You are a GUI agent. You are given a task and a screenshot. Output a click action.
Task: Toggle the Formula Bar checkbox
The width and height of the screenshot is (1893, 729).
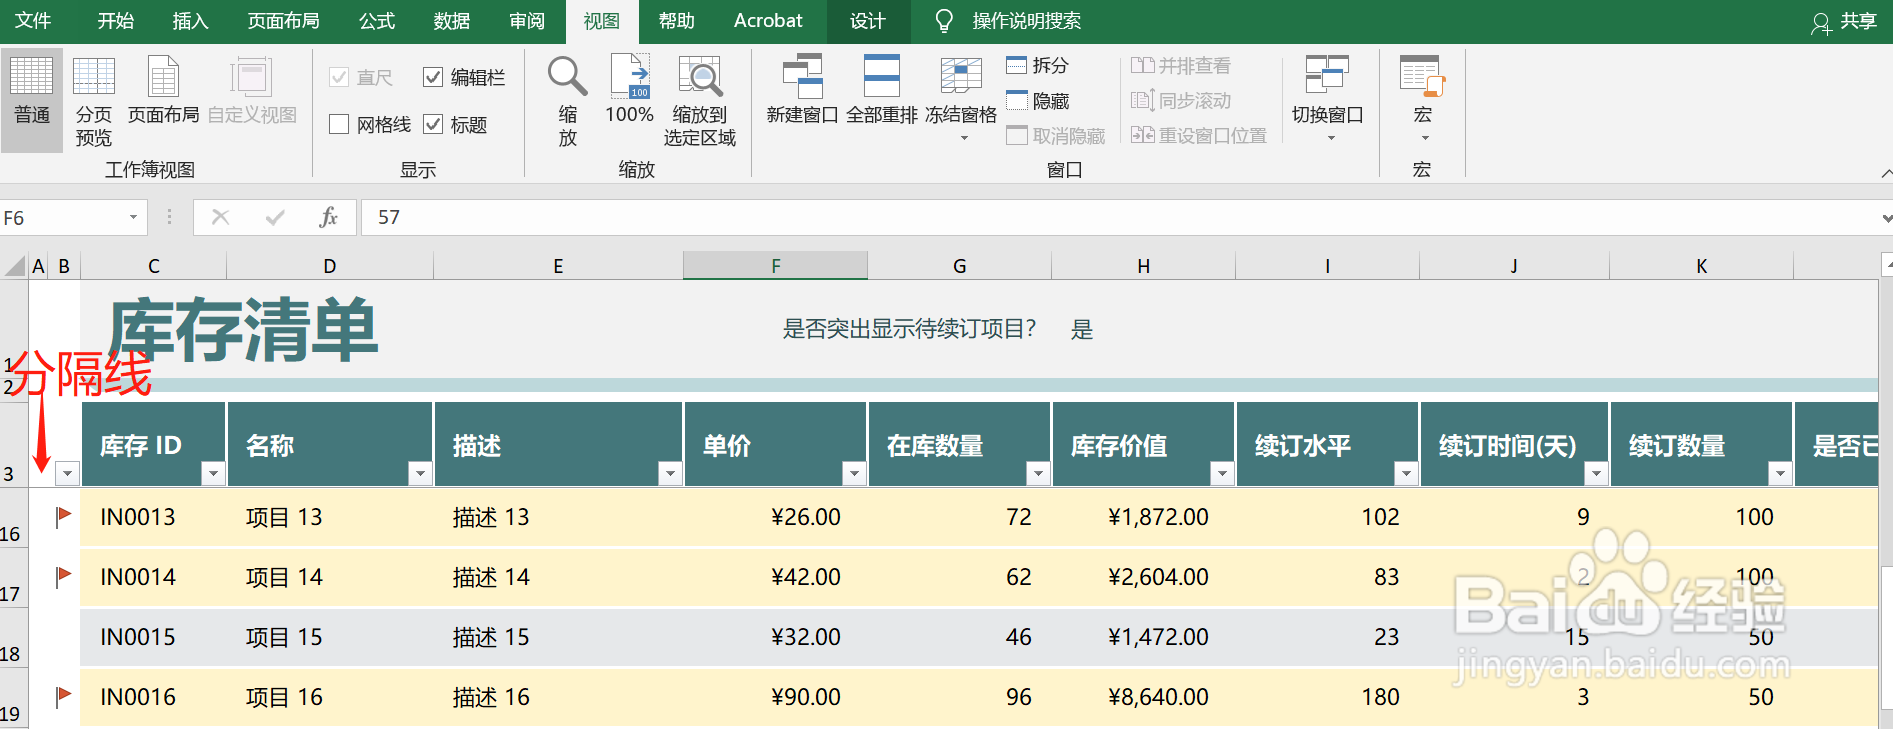coord(433,77)
